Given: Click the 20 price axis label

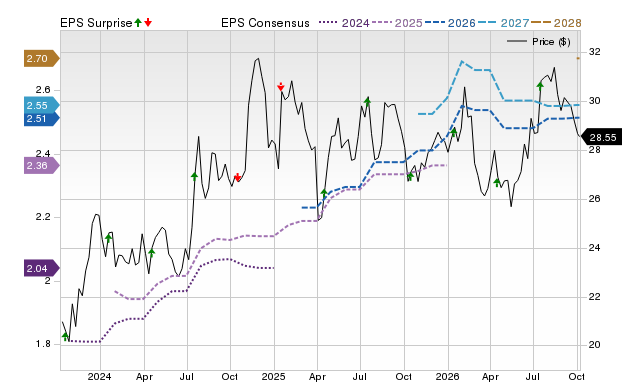Looking at the screenshot, I should tap(595, 345).
